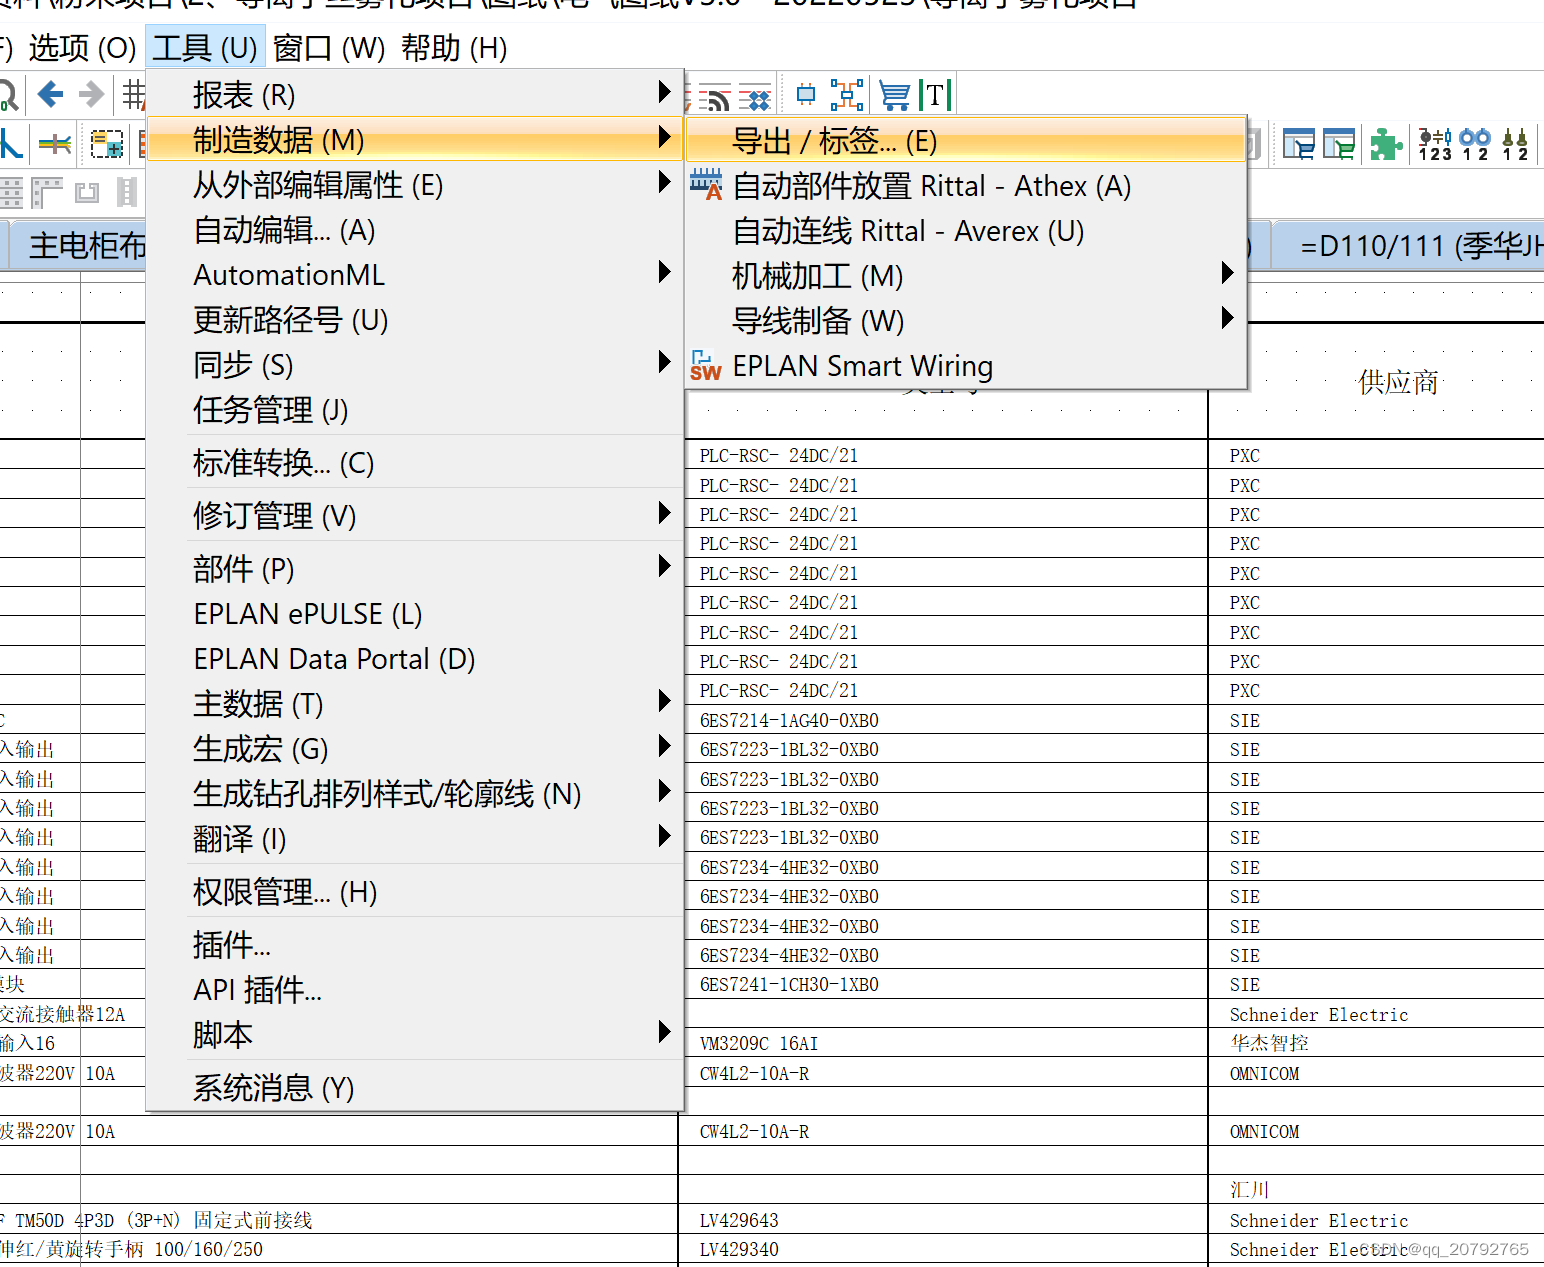Click supplier cell 华杰智控
The width and height of the screenshot is (1544, 1267).
pyautogui.click(x=1269, y=1043)
